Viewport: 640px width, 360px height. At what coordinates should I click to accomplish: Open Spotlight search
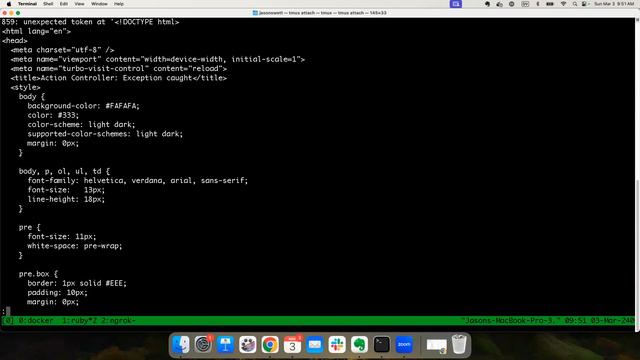click(x=575, y=4)
